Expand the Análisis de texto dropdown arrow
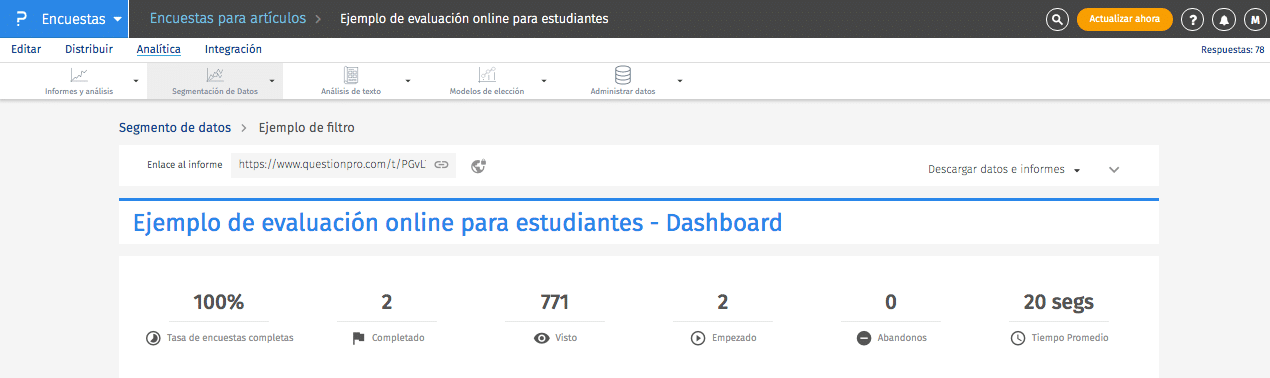 [x=408, y=81]
